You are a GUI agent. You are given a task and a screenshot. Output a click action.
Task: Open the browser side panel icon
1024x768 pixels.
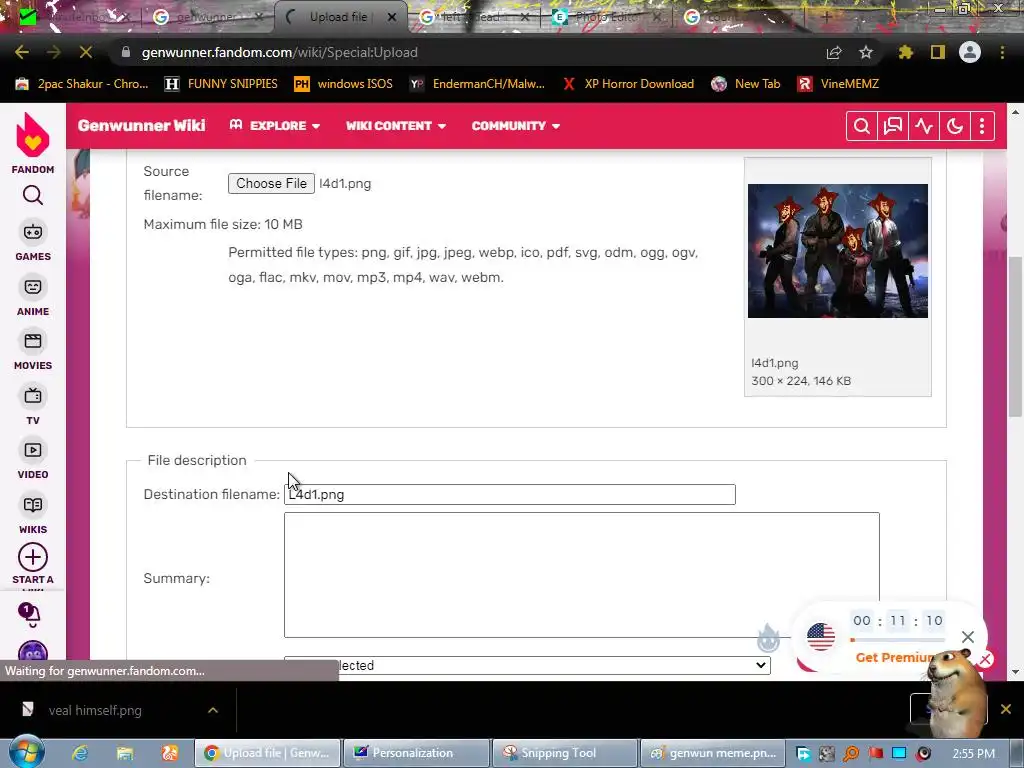[938, 52]
